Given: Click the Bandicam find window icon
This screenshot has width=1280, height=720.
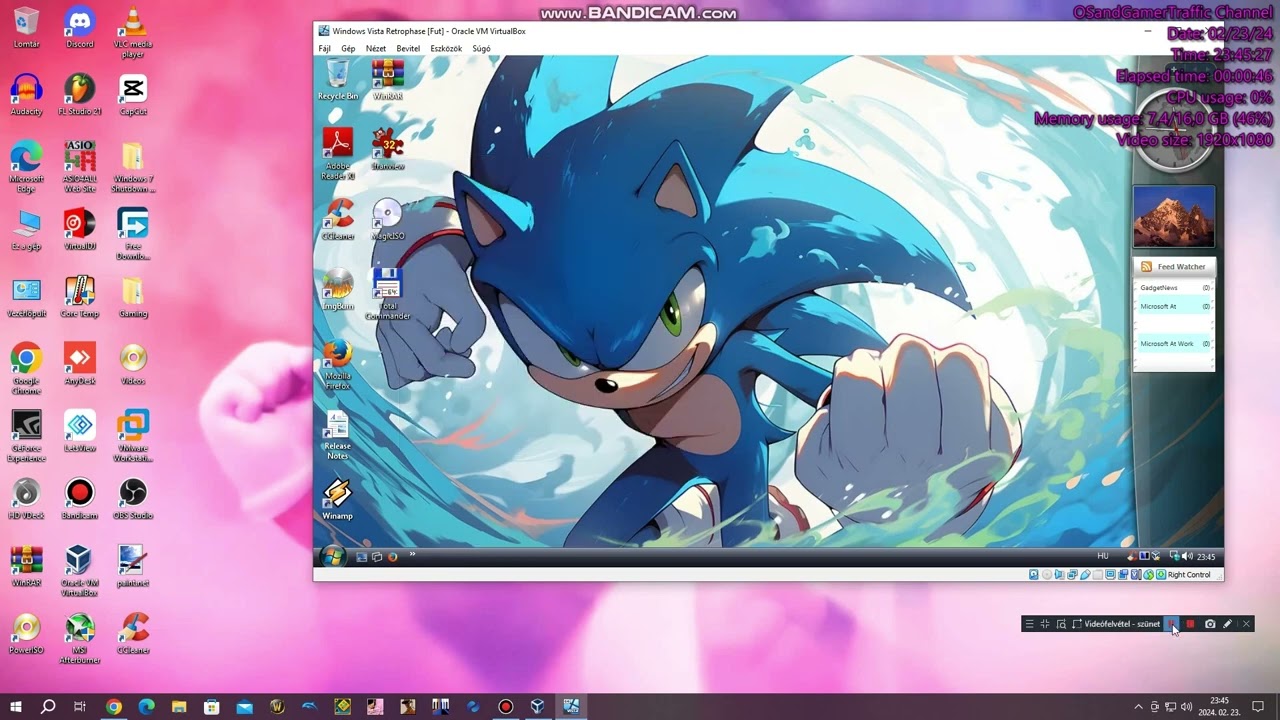Looking at the screenshot, I should click(x=1061, y=624).
